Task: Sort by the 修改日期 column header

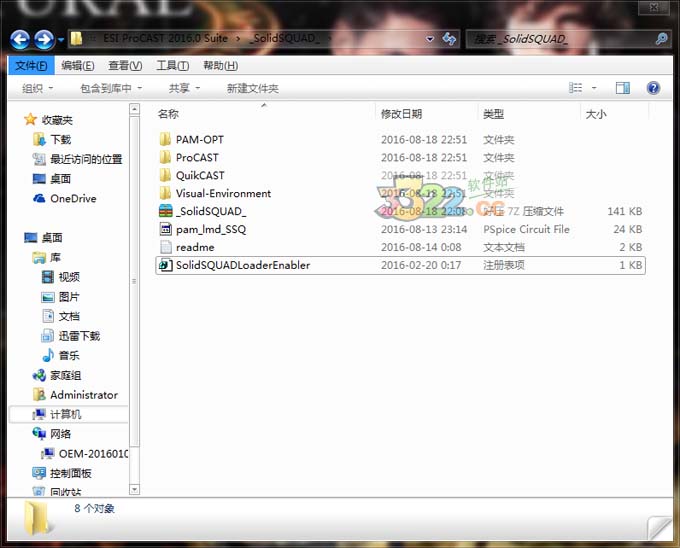Action: pos(402,114)
